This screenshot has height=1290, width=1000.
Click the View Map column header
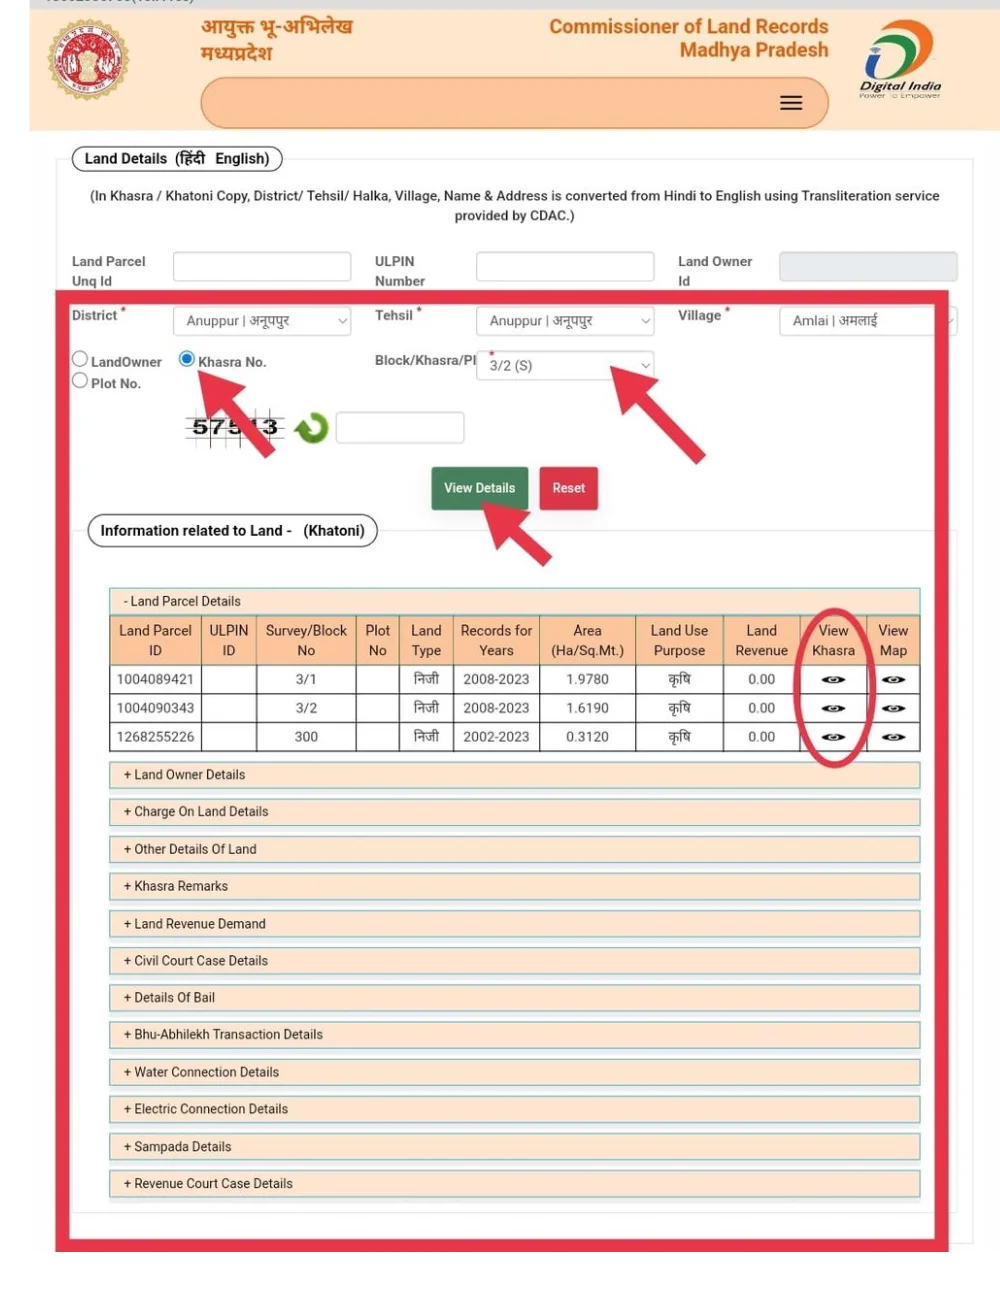pyautogui.click(x=893, y=640)
